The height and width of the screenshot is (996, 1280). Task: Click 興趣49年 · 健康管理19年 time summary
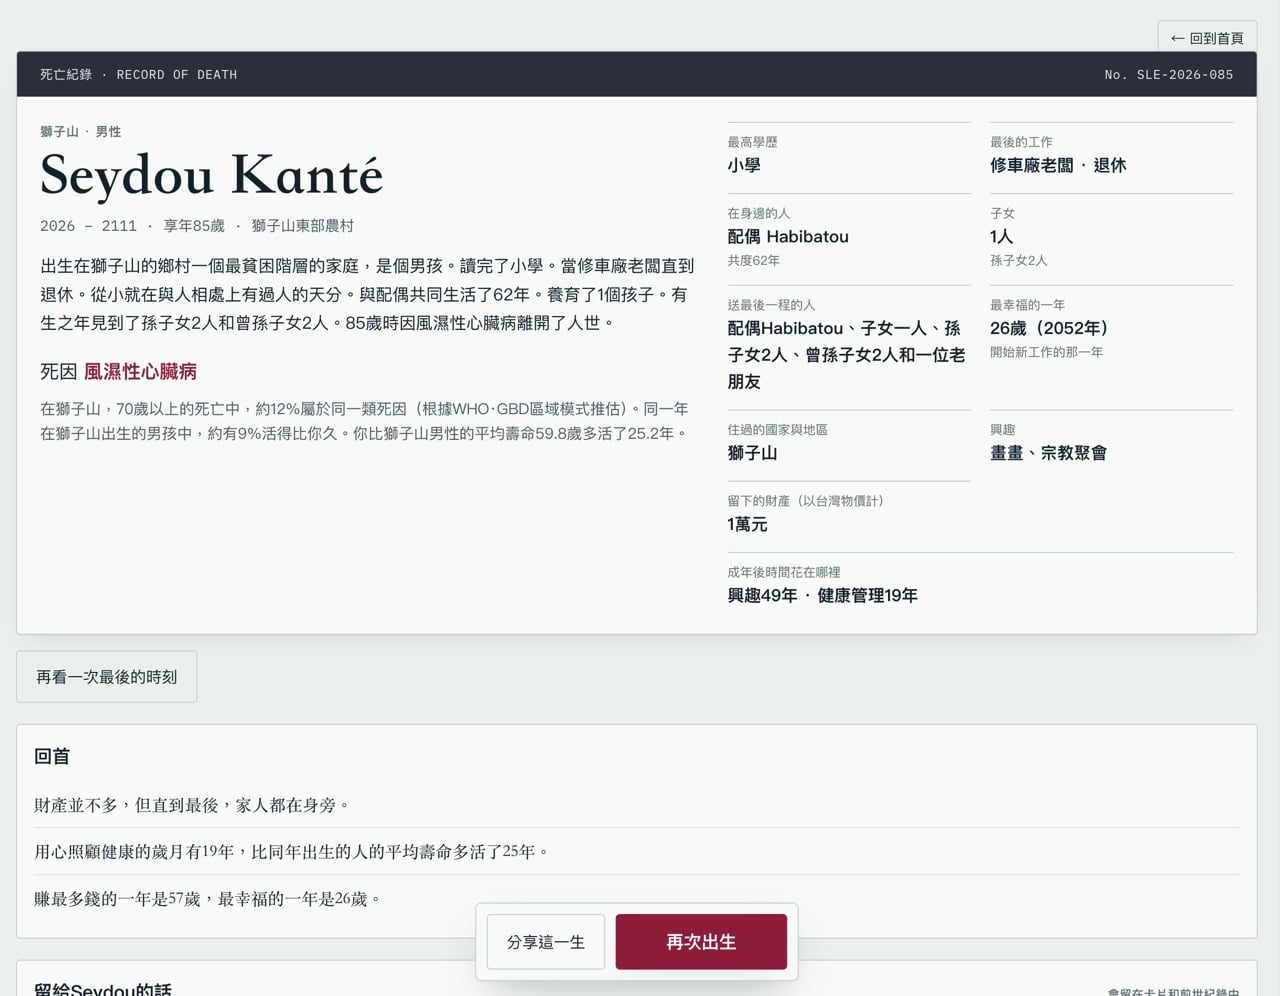[822, 596]
